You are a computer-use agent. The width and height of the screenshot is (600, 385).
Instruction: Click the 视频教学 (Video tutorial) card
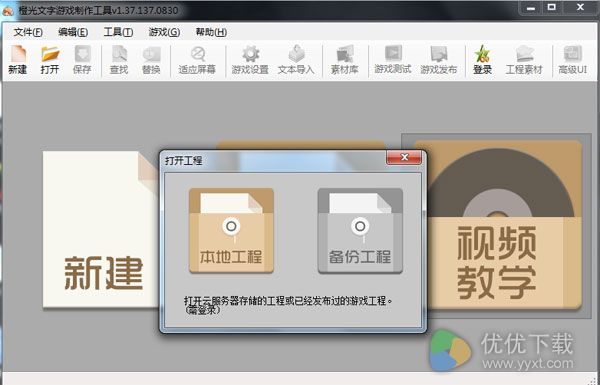[x=497, y=225]
